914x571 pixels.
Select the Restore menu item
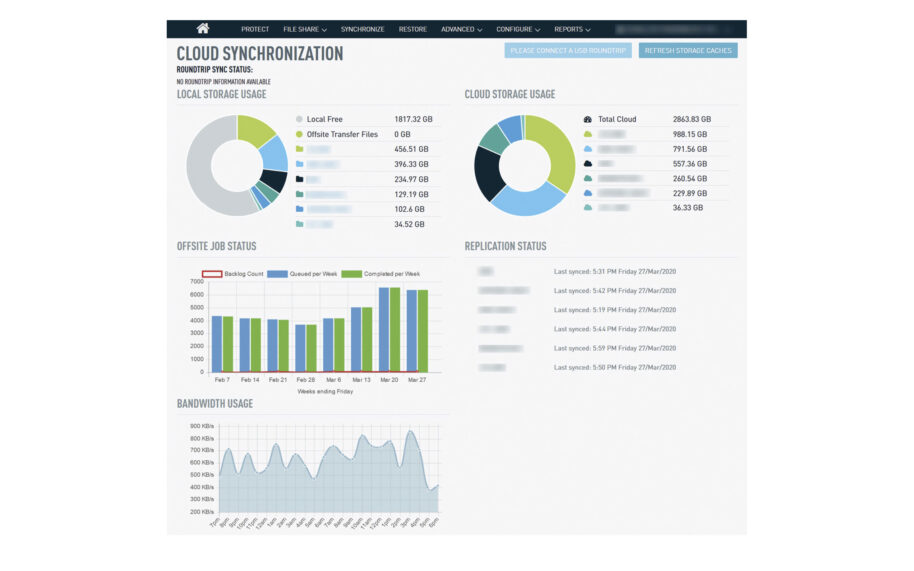click(x=413, y=29)
